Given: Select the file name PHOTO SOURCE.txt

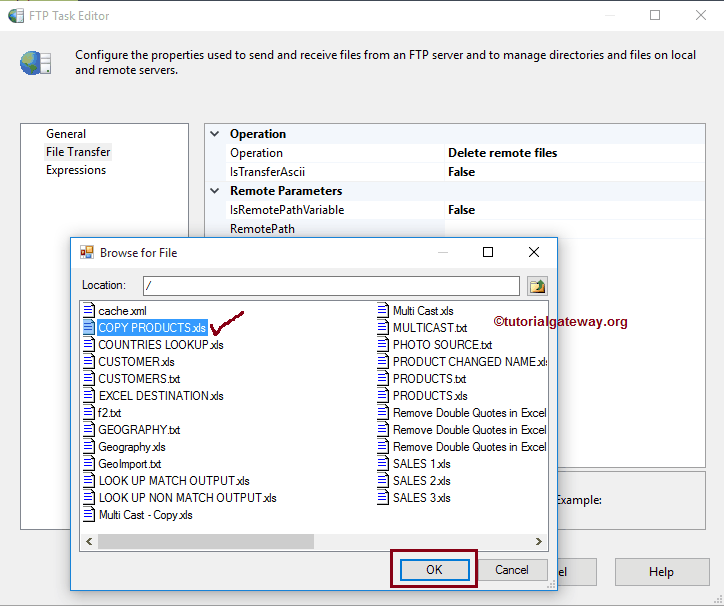Looking at the screenshot, I should point(442,345).
